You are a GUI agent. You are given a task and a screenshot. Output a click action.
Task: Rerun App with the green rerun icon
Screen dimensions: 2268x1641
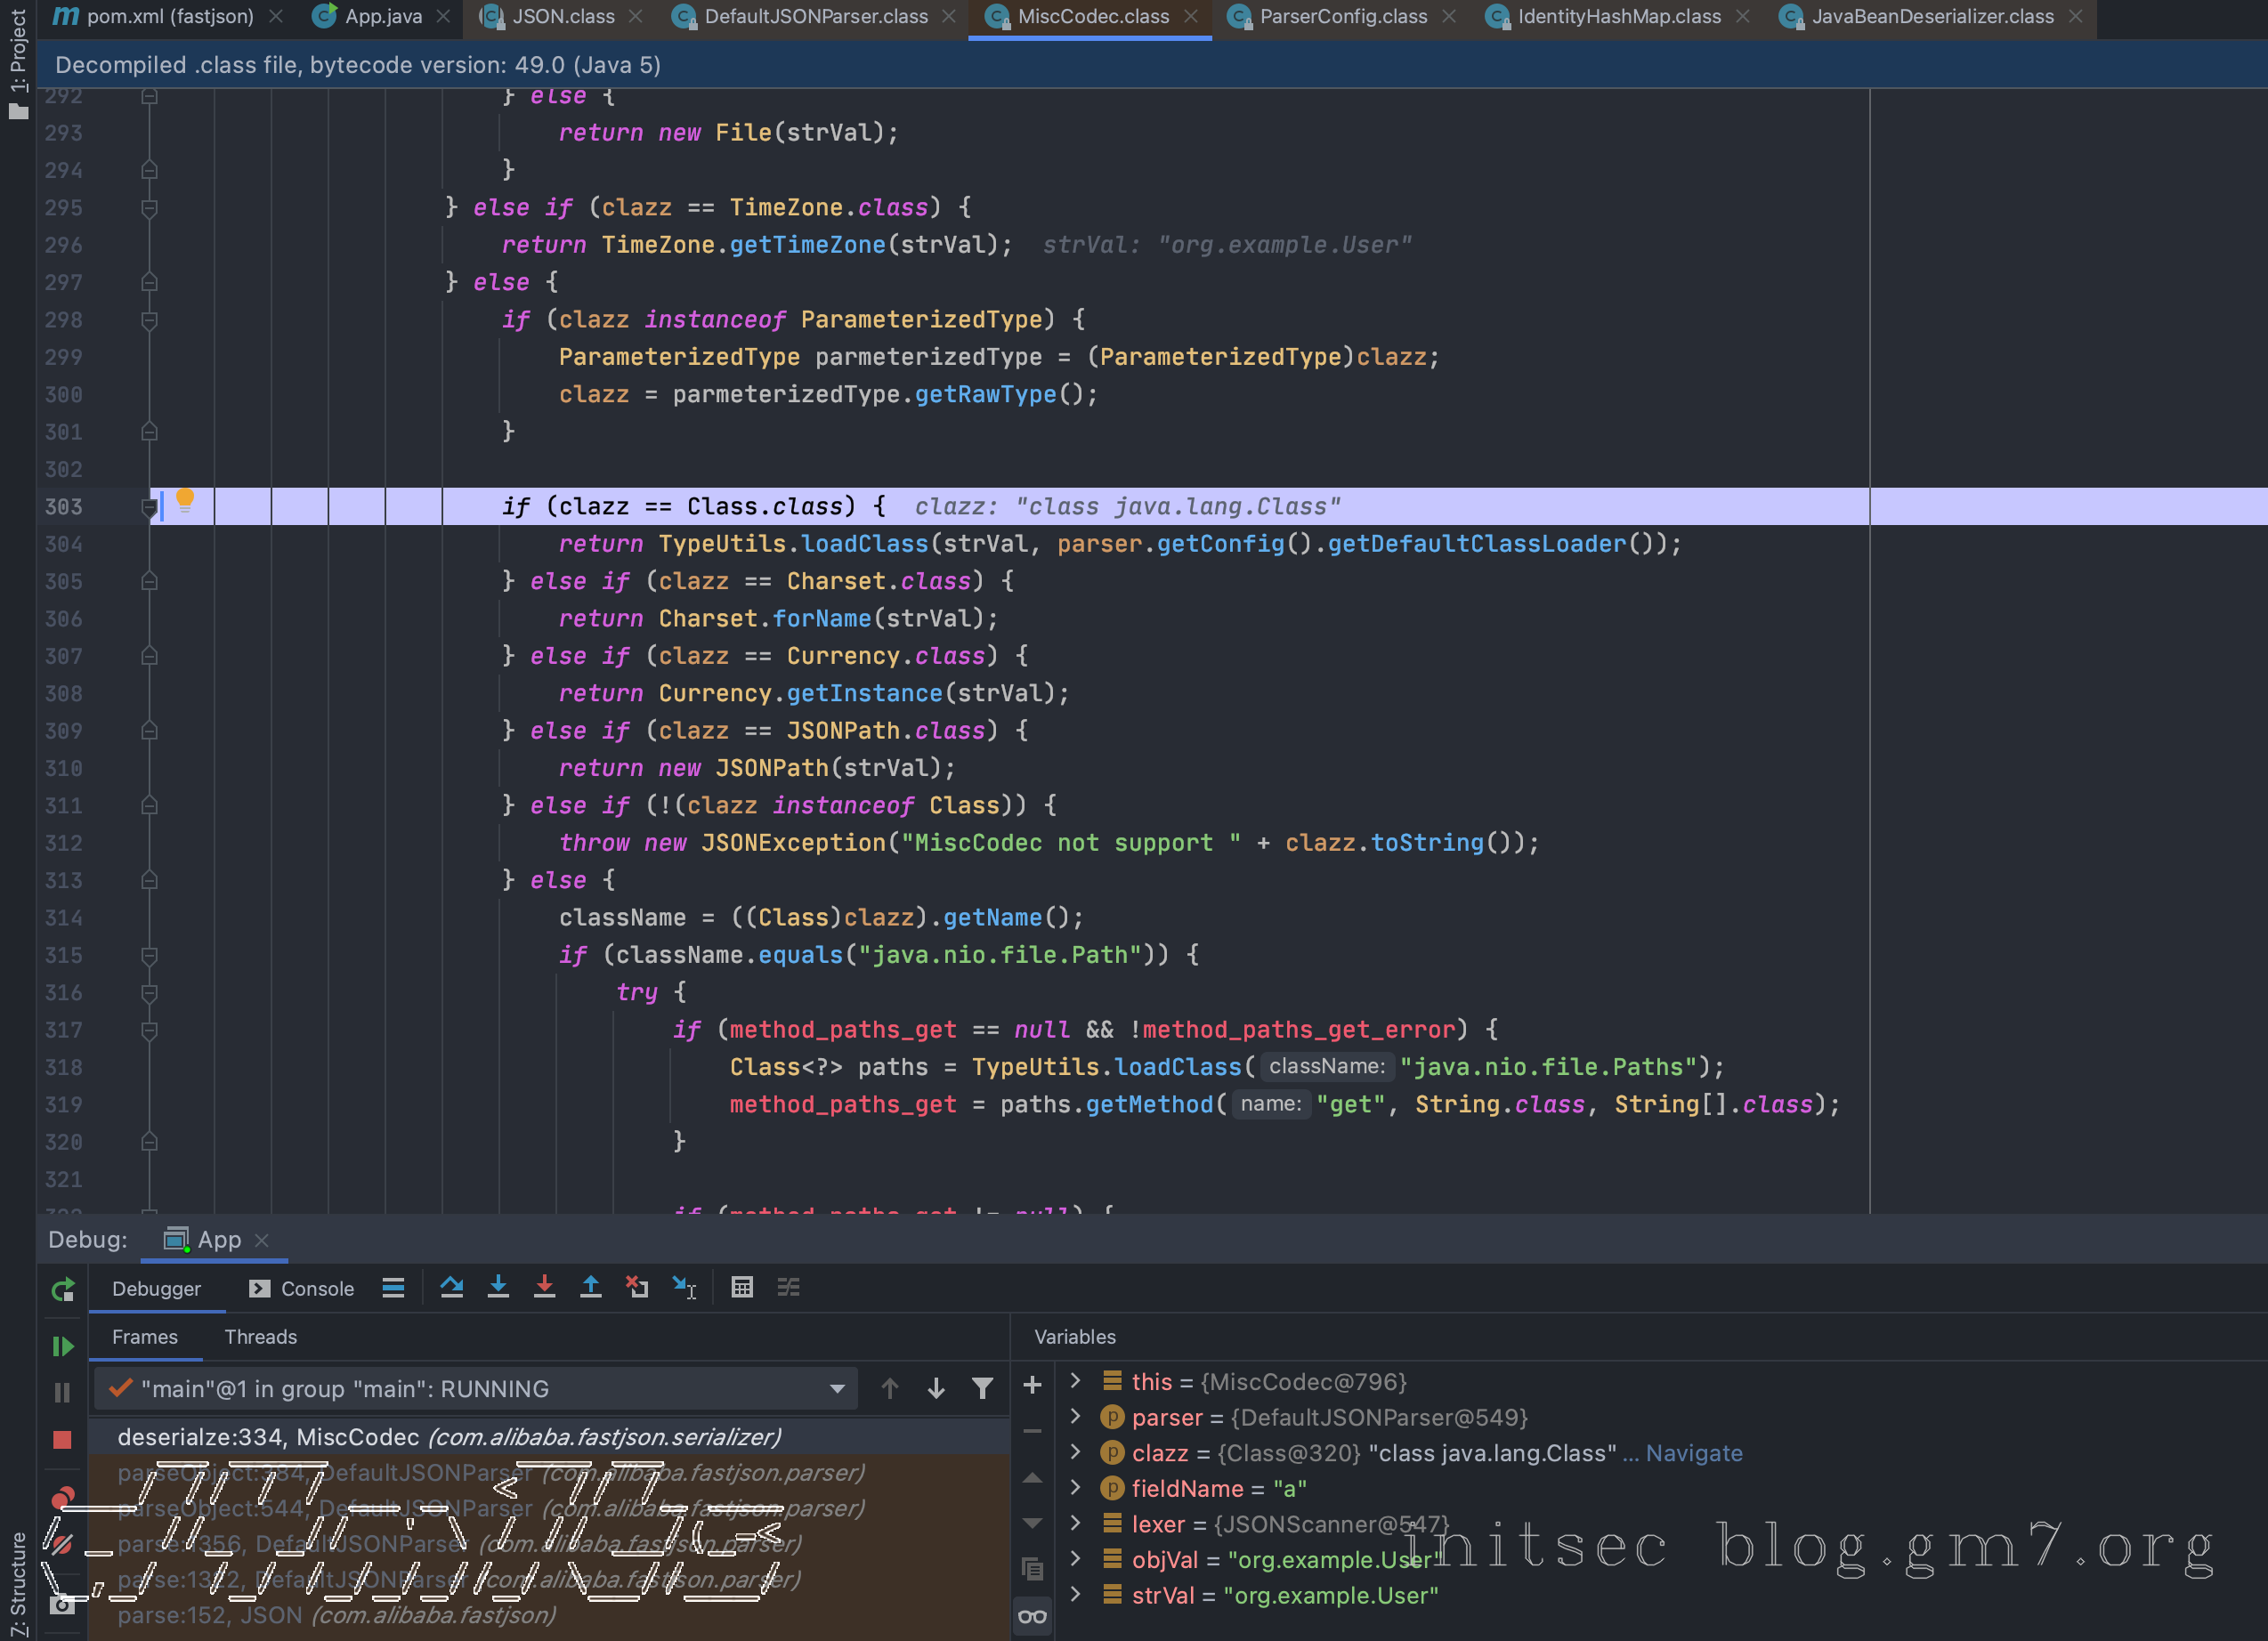click(62, 1290)
